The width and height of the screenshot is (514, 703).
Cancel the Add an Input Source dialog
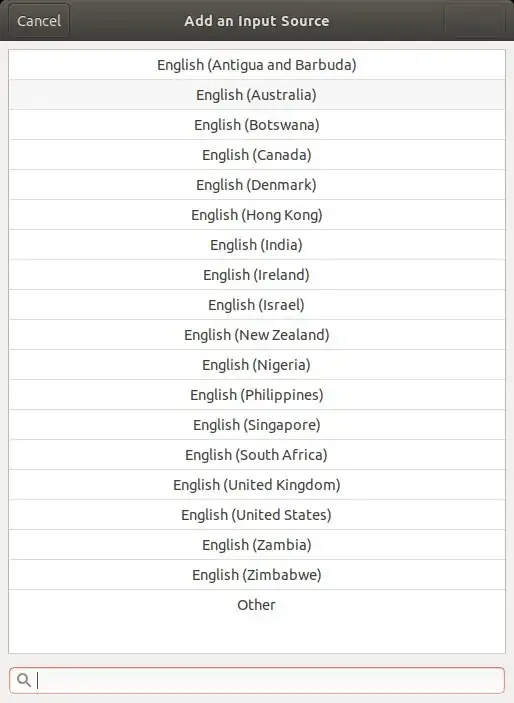(x=39, y=21)
